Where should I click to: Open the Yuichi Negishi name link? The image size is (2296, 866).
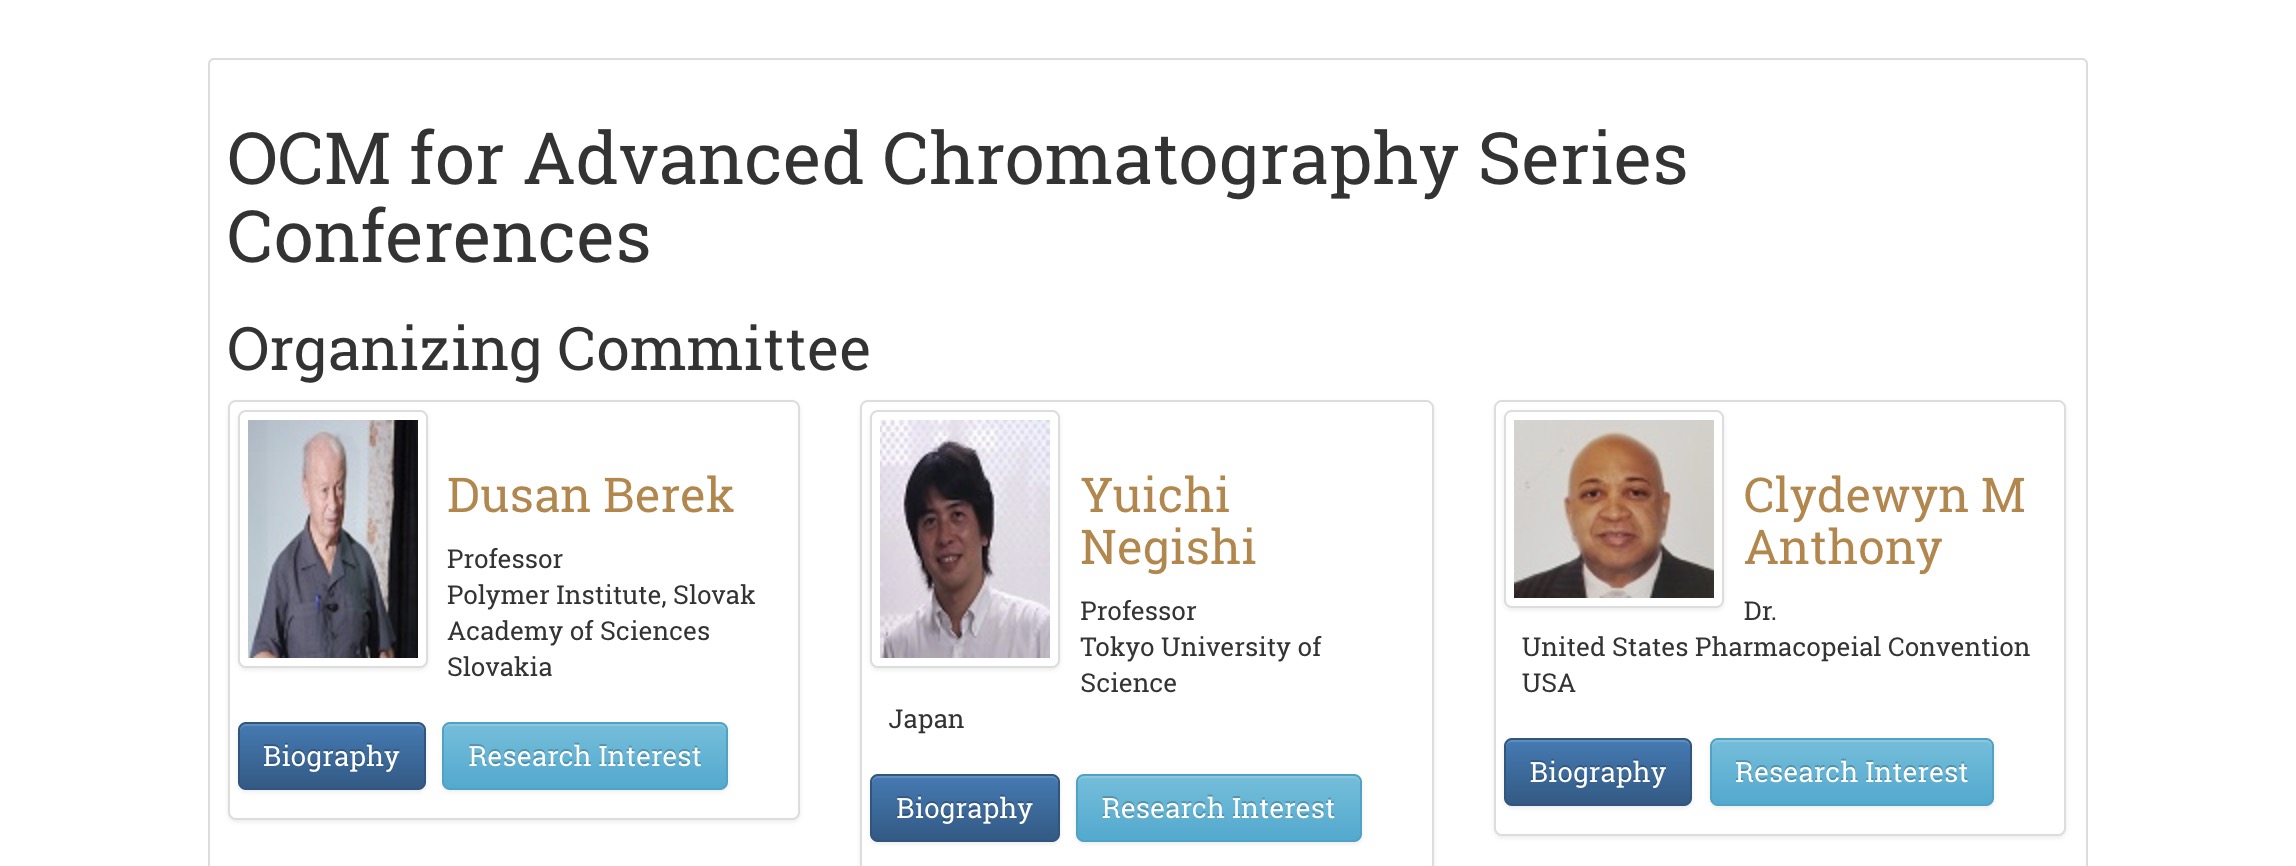point(1167,522)
